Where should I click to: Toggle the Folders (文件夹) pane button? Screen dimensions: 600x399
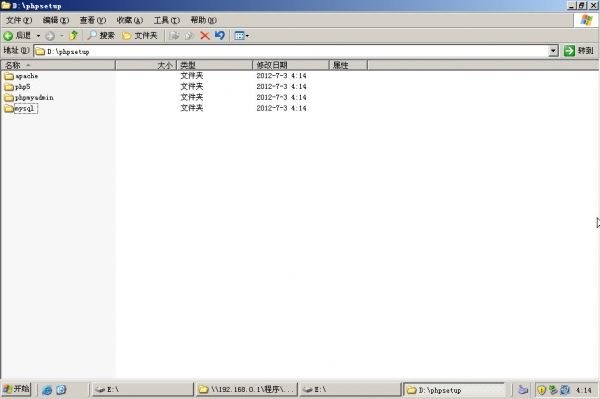click(x=140, y=36)
